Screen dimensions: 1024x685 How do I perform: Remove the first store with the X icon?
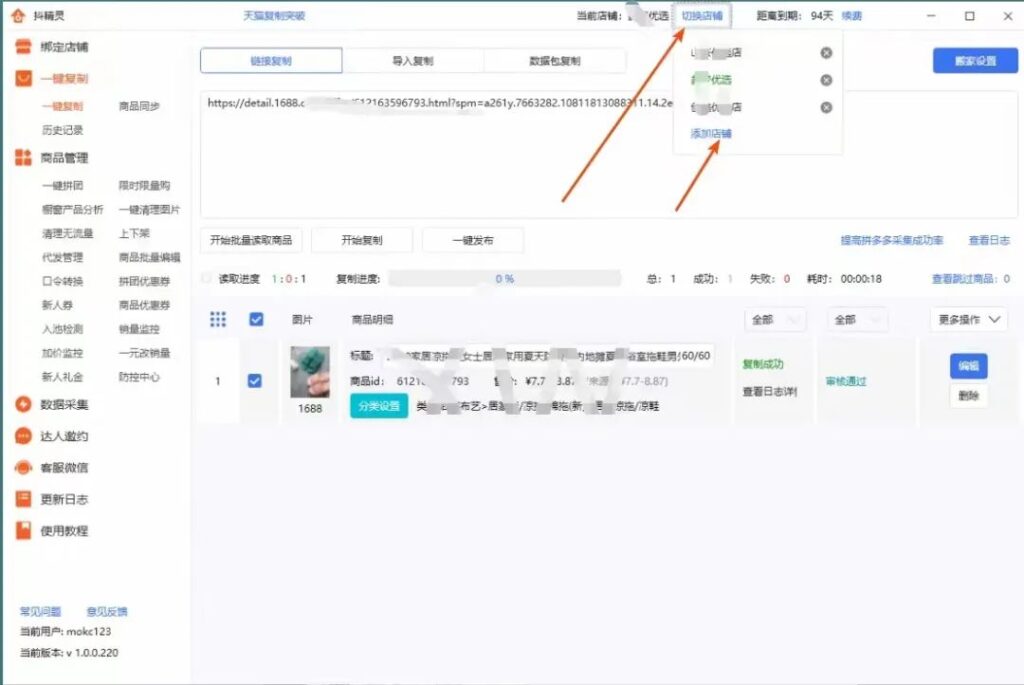[826, 54]
